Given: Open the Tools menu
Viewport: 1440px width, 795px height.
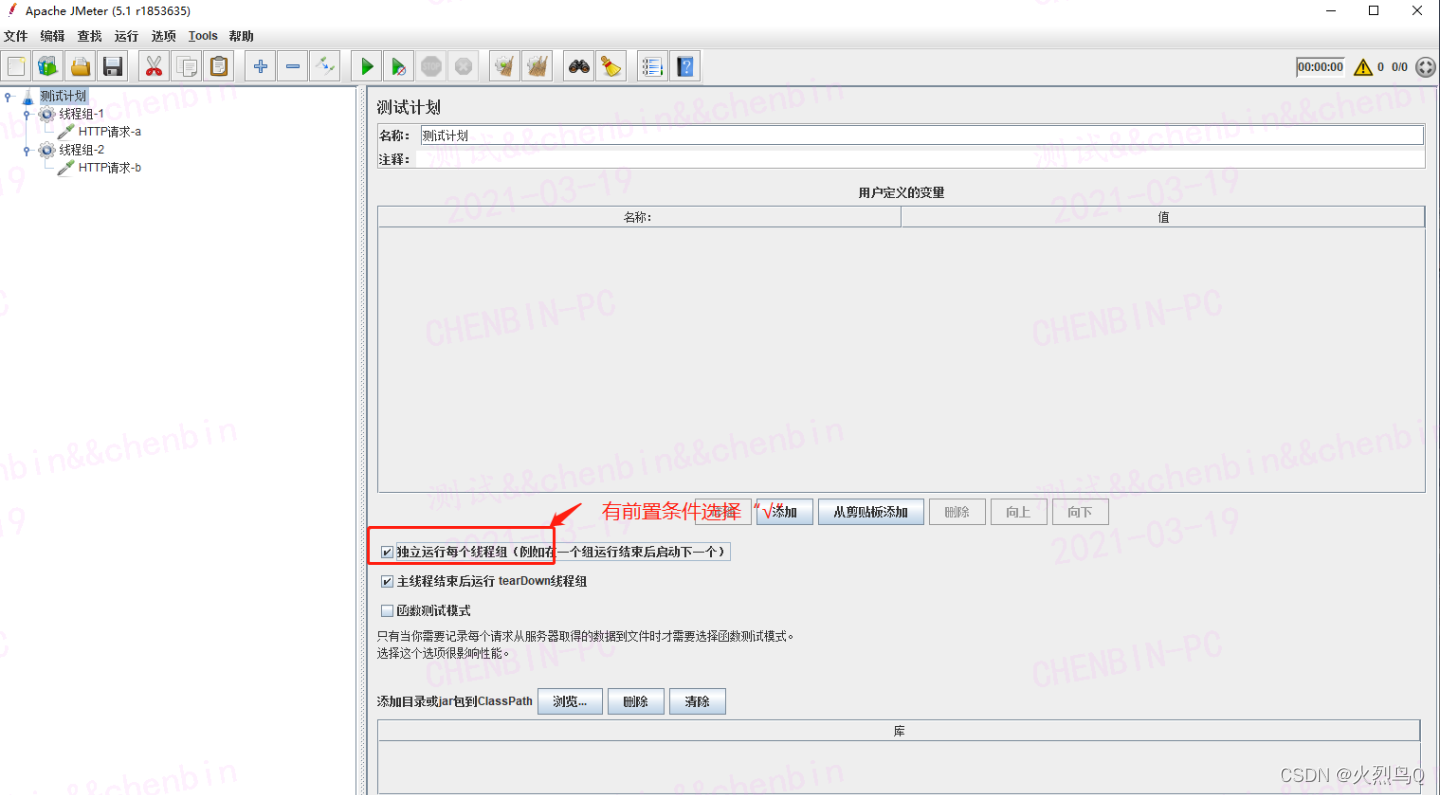Looking at the screenshot, I should point(203,36).
